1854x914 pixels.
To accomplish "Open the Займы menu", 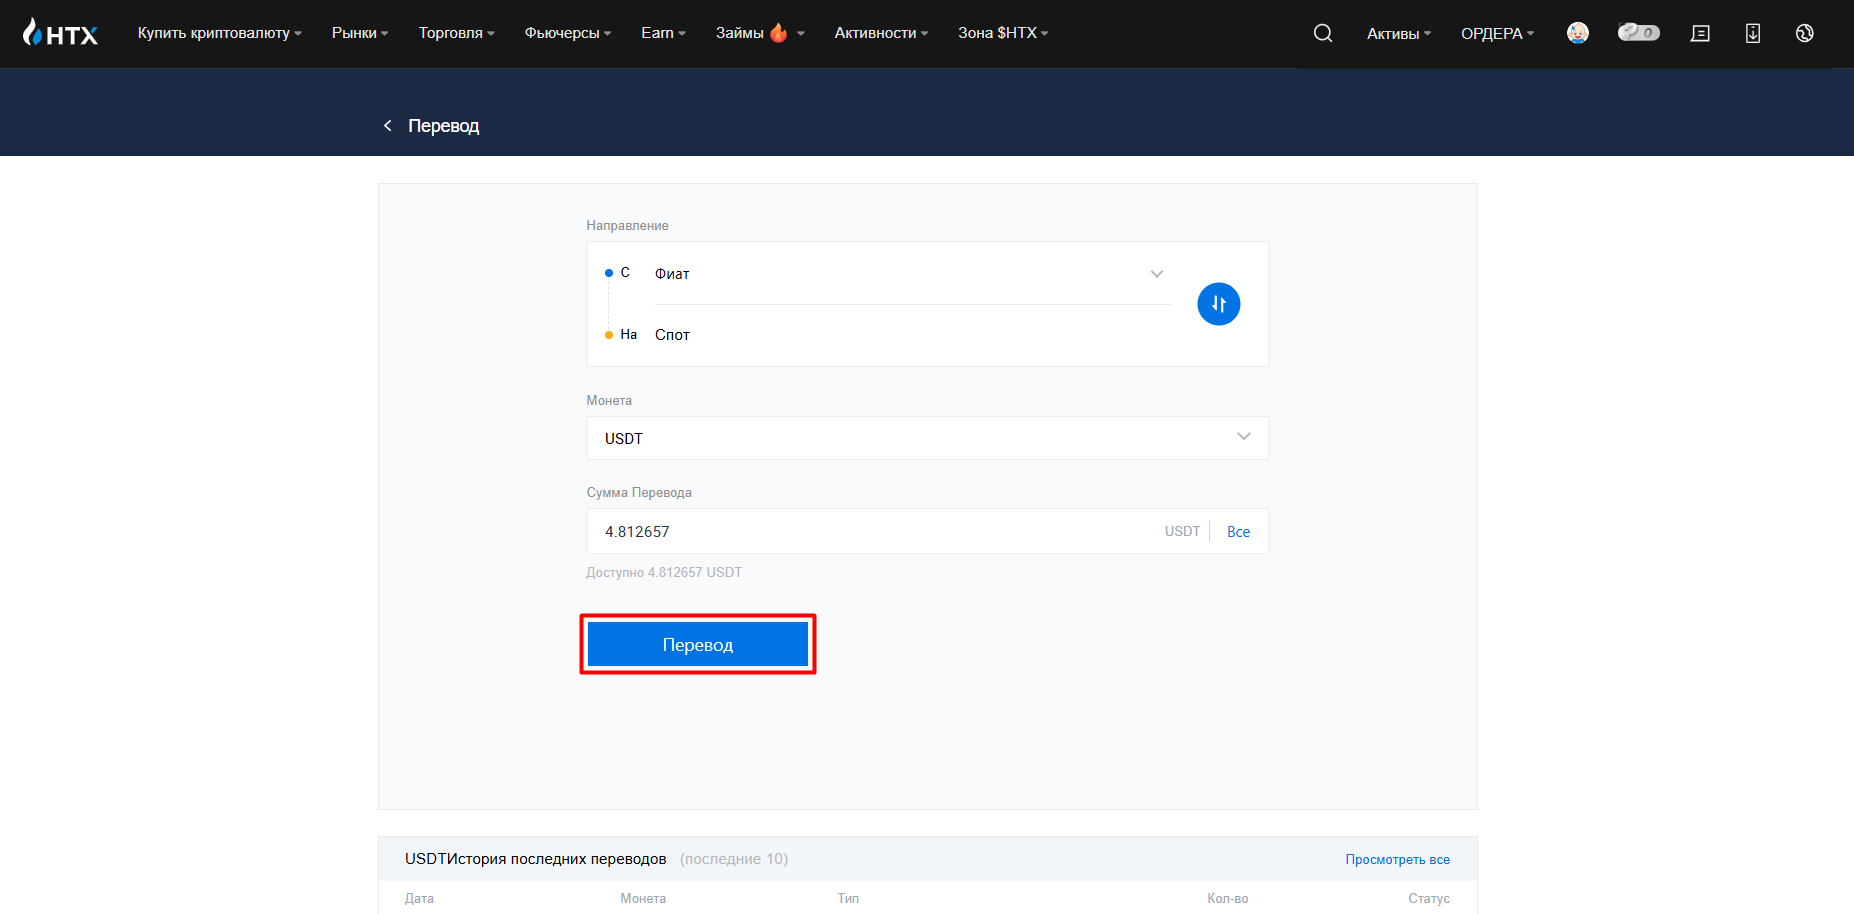I will [x=760, y=33].
